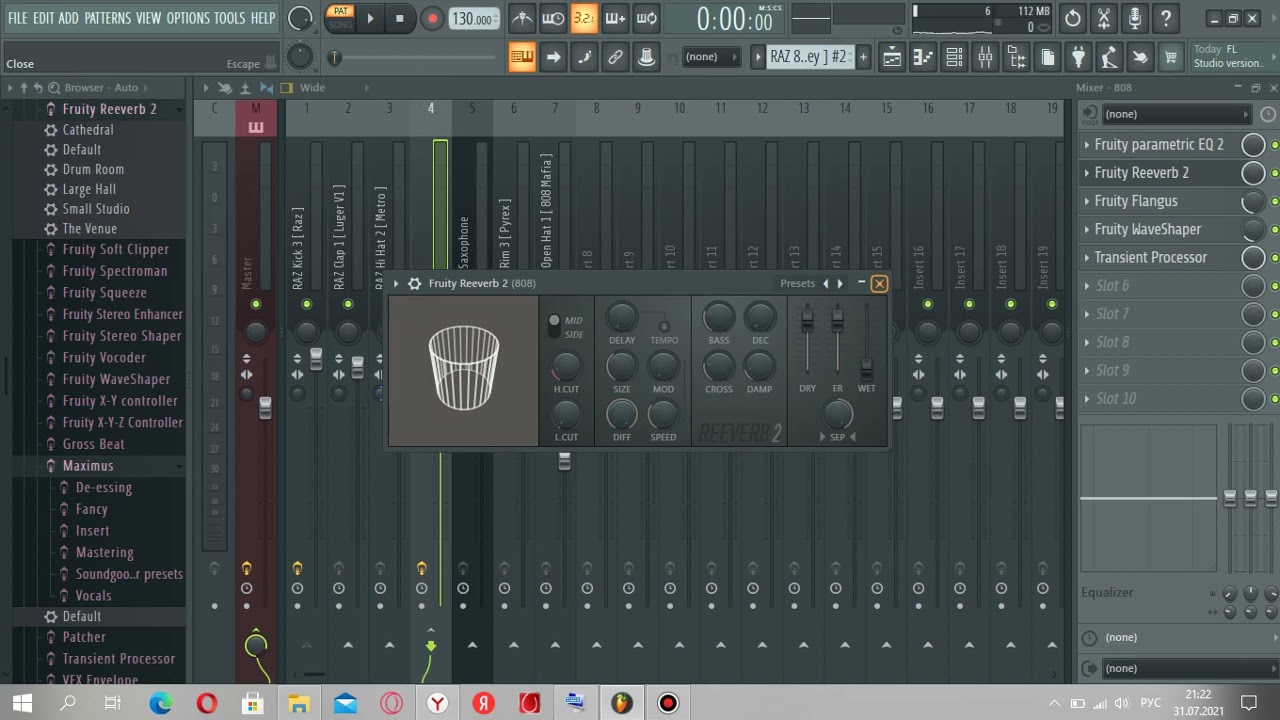Click the tempo field showing 130.000
Screen dimensions: 1280x720
(x=474, y=19)
